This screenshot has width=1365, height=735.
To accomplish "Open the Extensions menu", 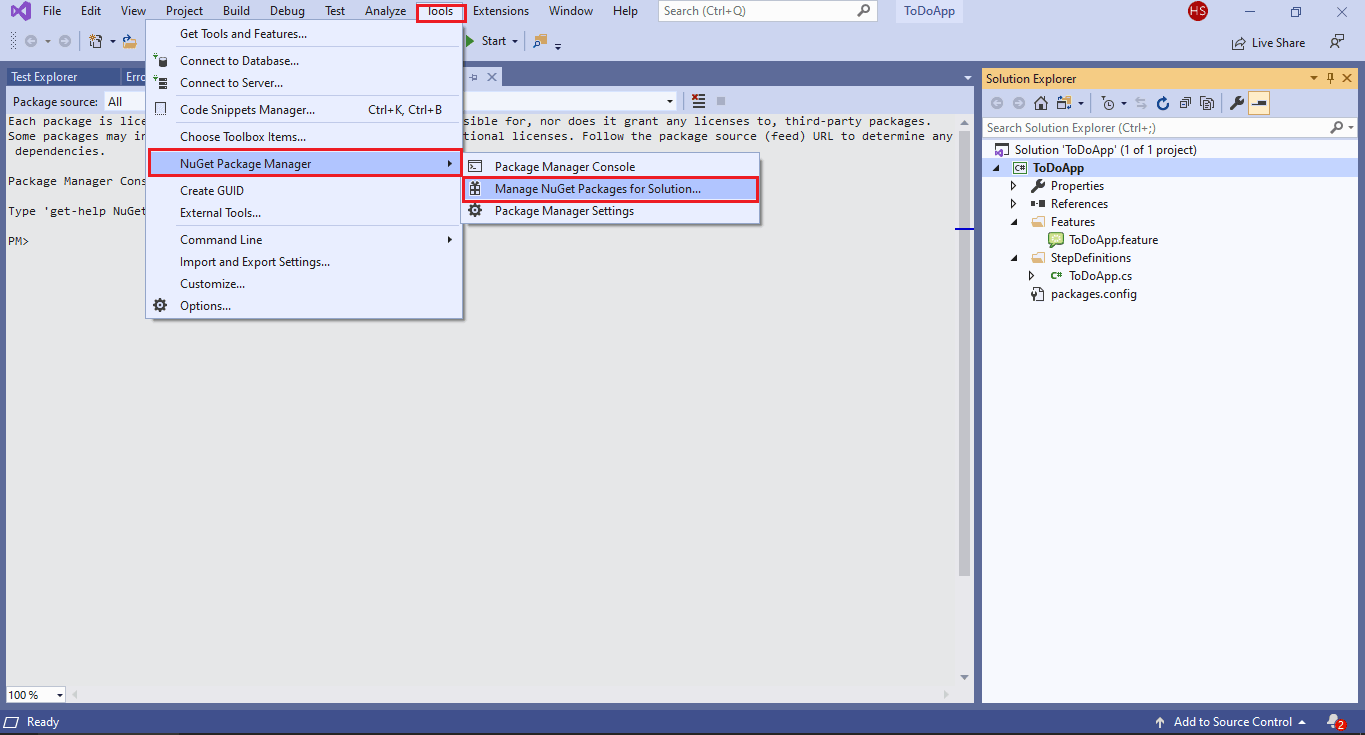I will tap(500, 11).
